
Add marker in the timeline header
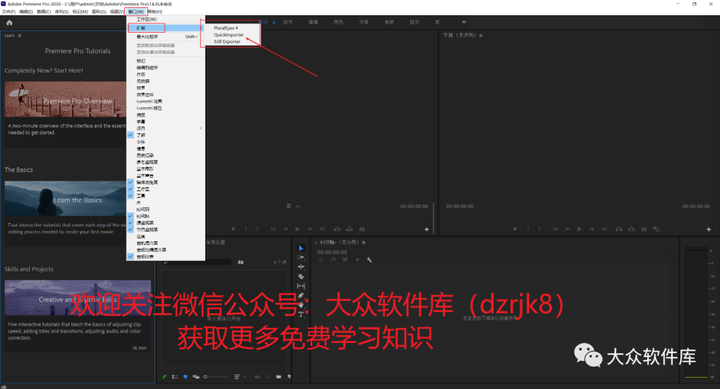point(357,260)
